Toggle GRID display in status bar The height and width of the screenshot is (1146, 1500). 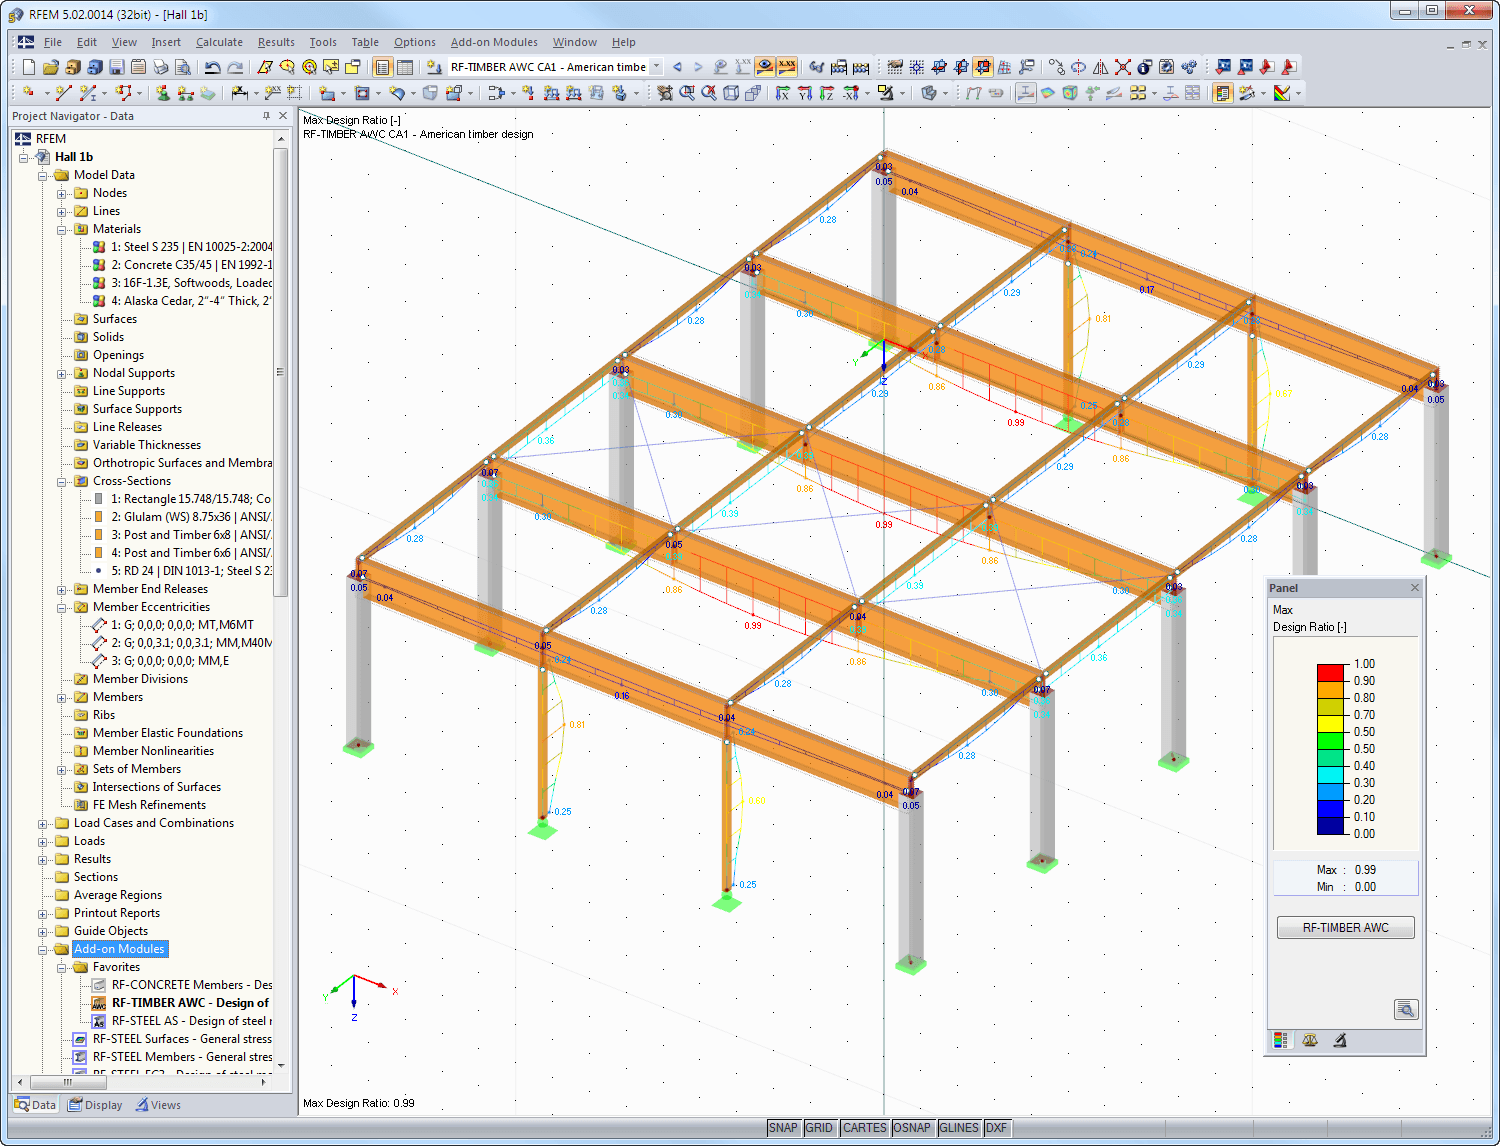819,1127
